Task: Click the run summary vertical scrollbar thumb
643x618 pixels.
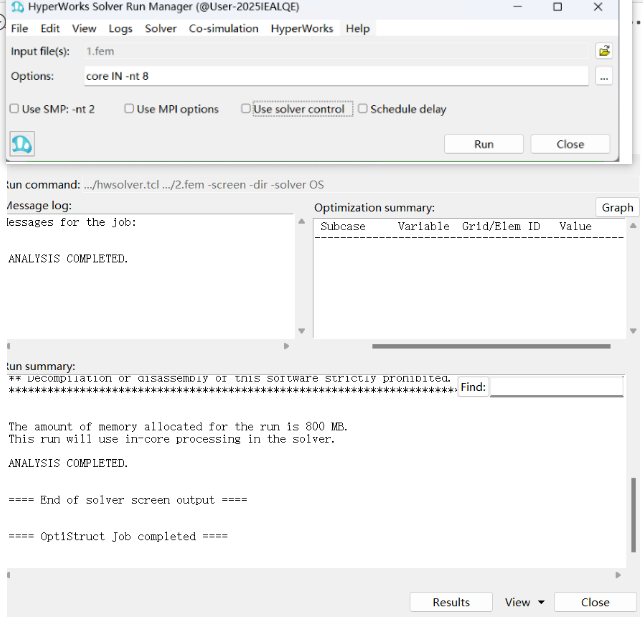Action: point(634,515)
